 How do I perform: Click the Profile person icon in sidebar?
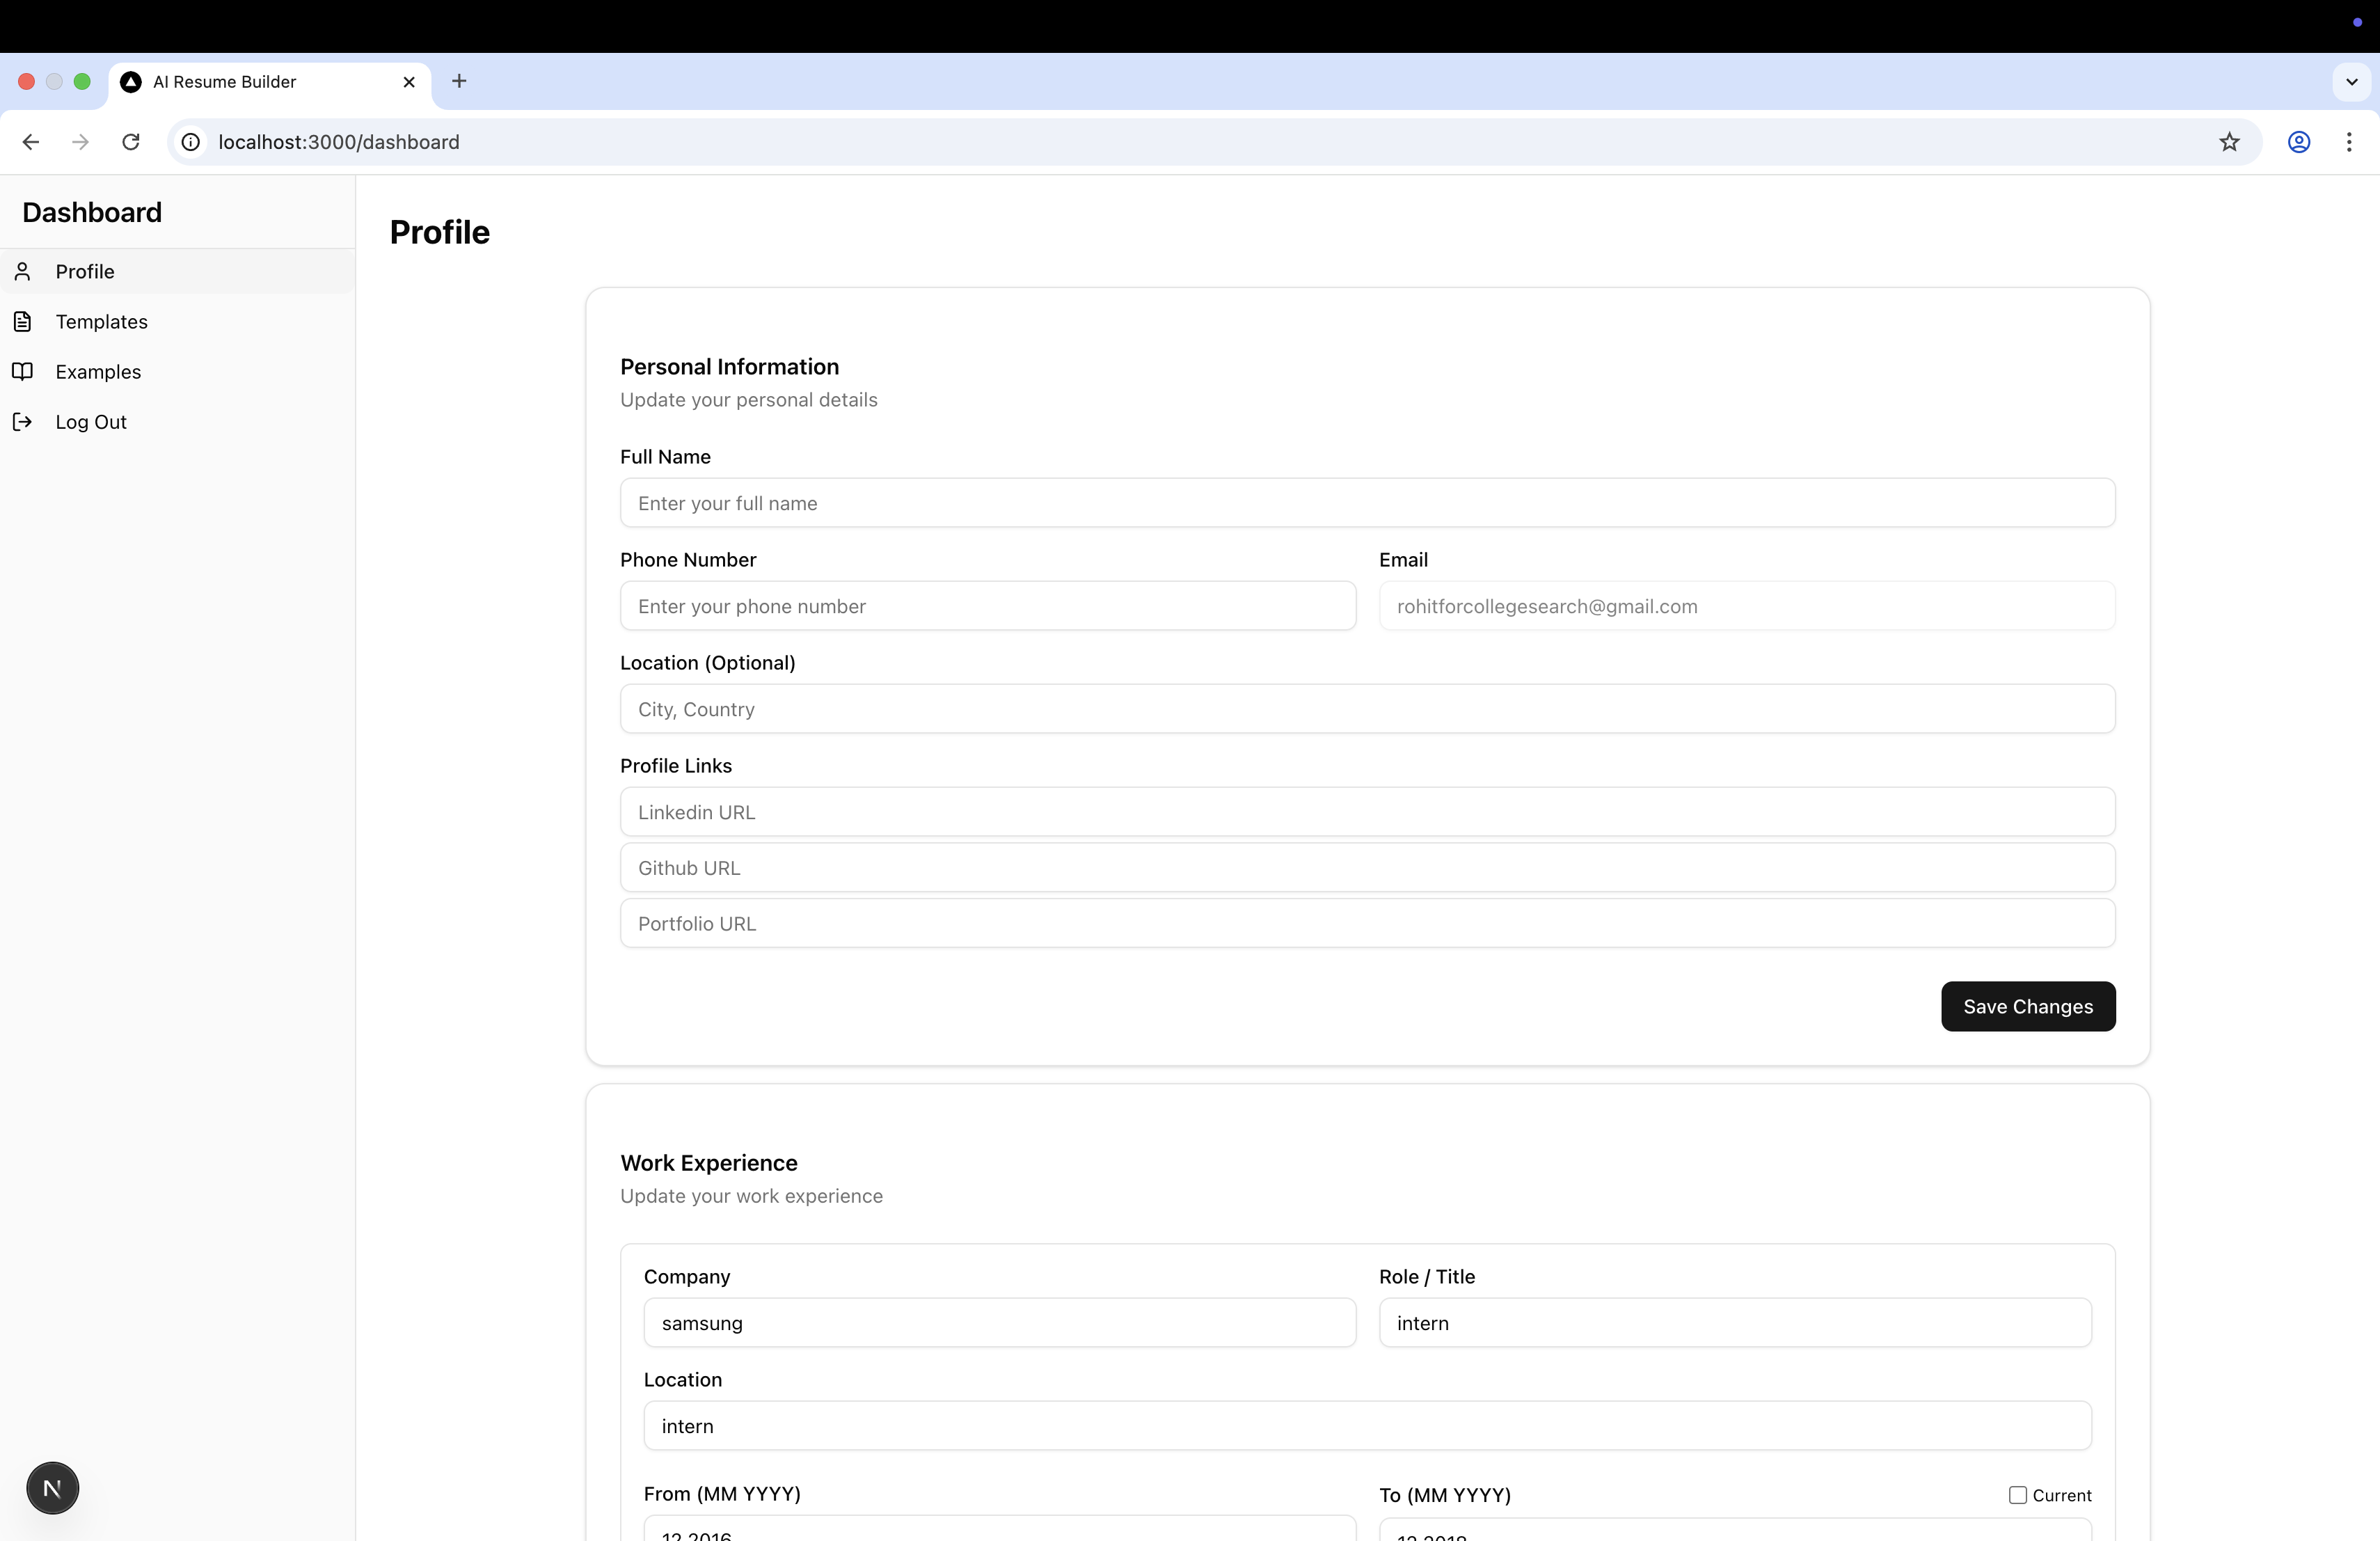click(23, 271)
